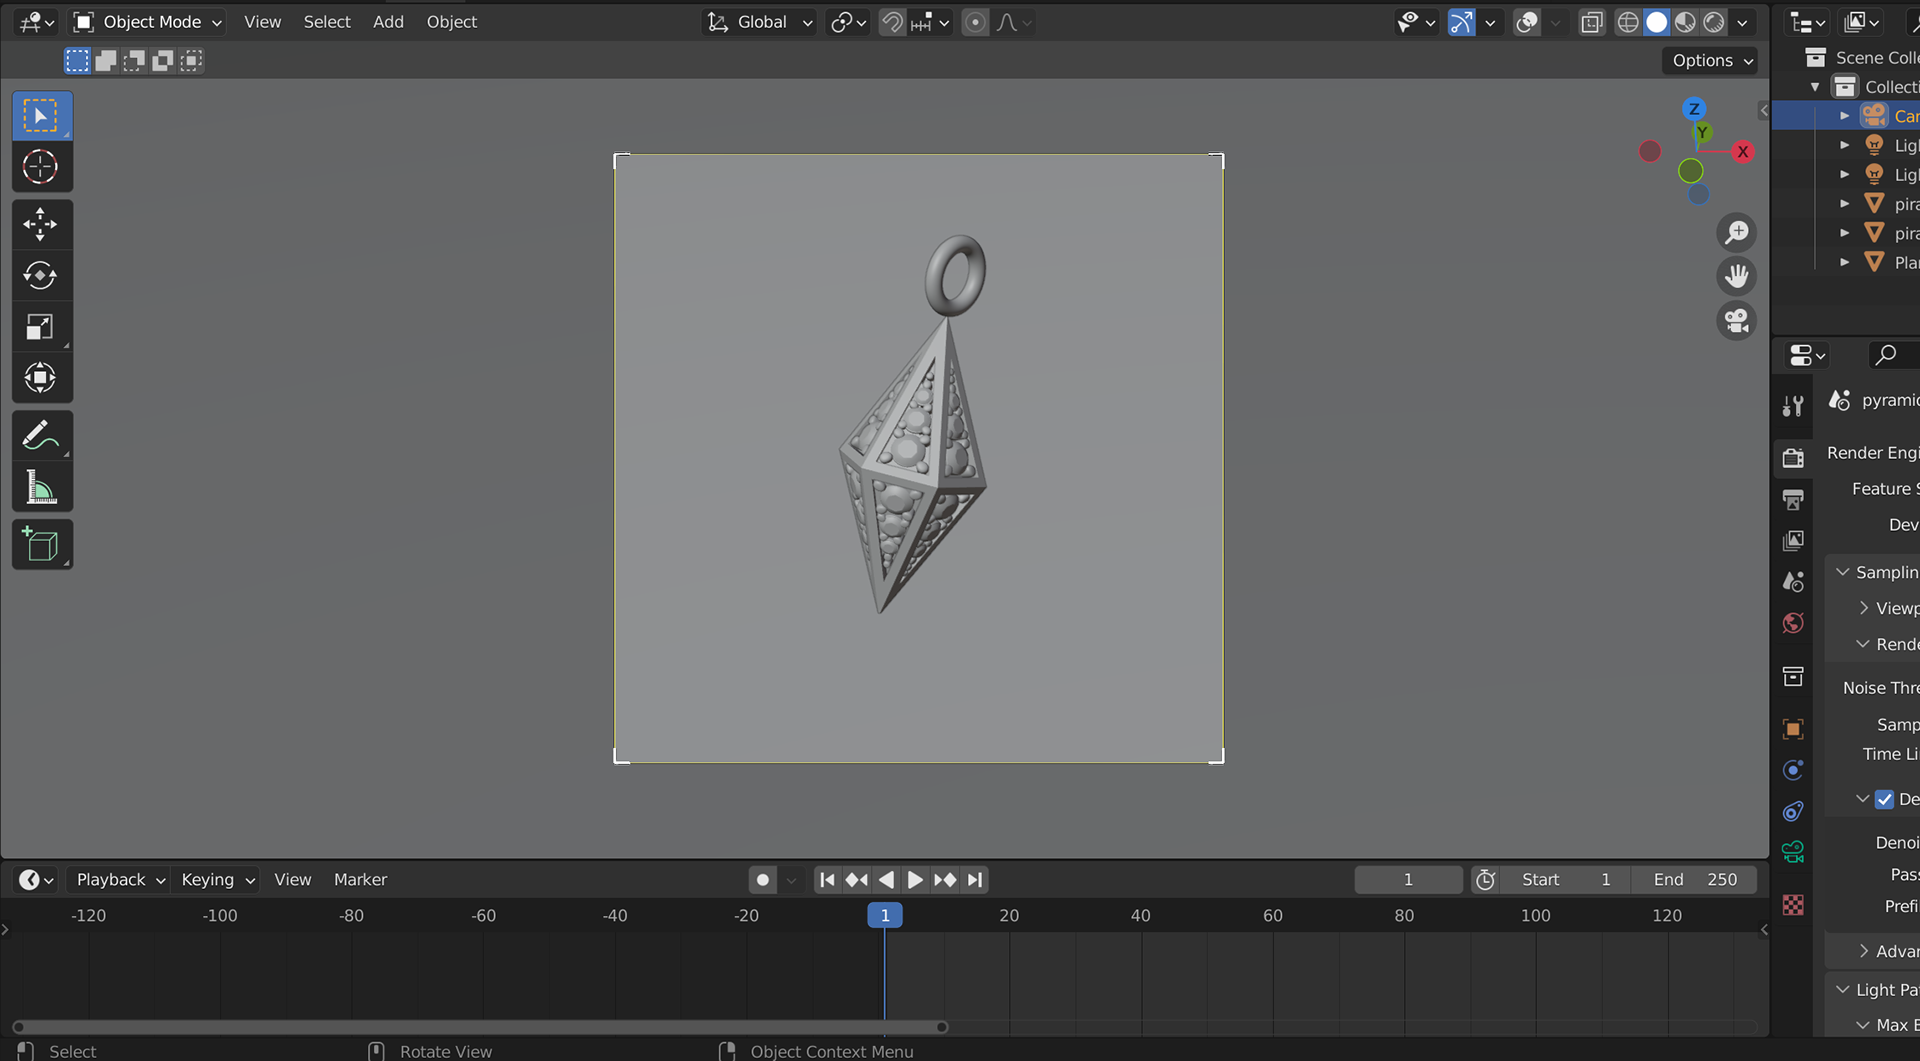Click the current frame number field
Image resolution: width=1920 pixels, height=1061 pixels.
(x=1408, y=880)
